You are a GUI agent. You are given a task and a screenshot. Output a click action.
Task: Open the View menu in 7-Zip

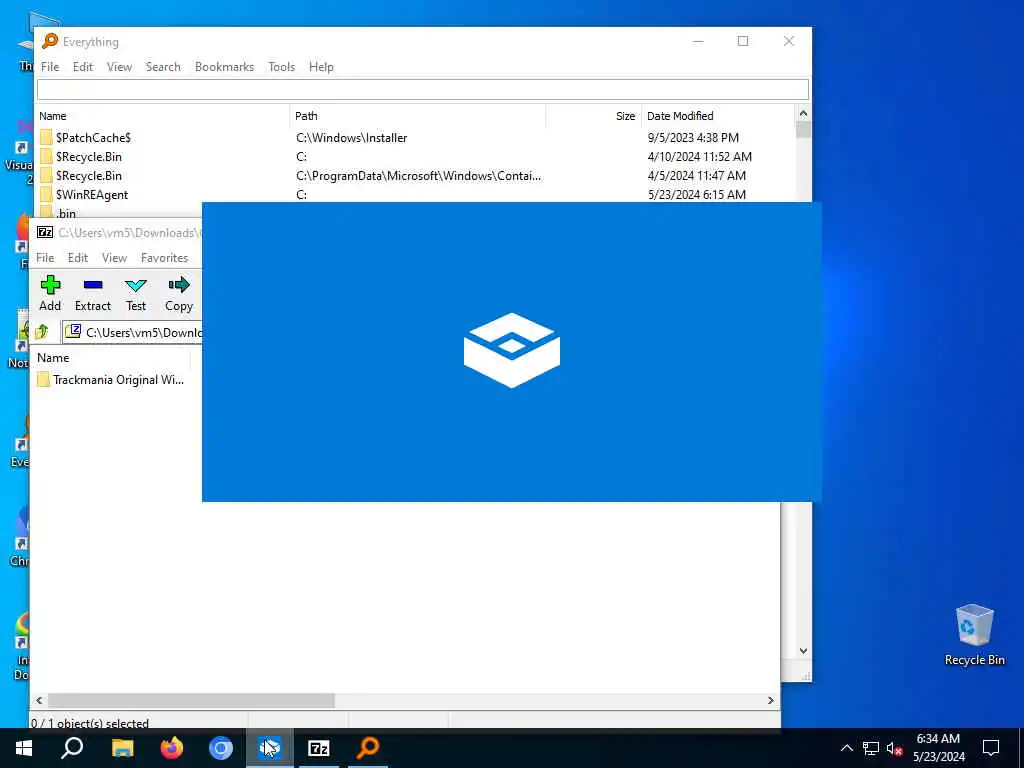pos(114,258)
